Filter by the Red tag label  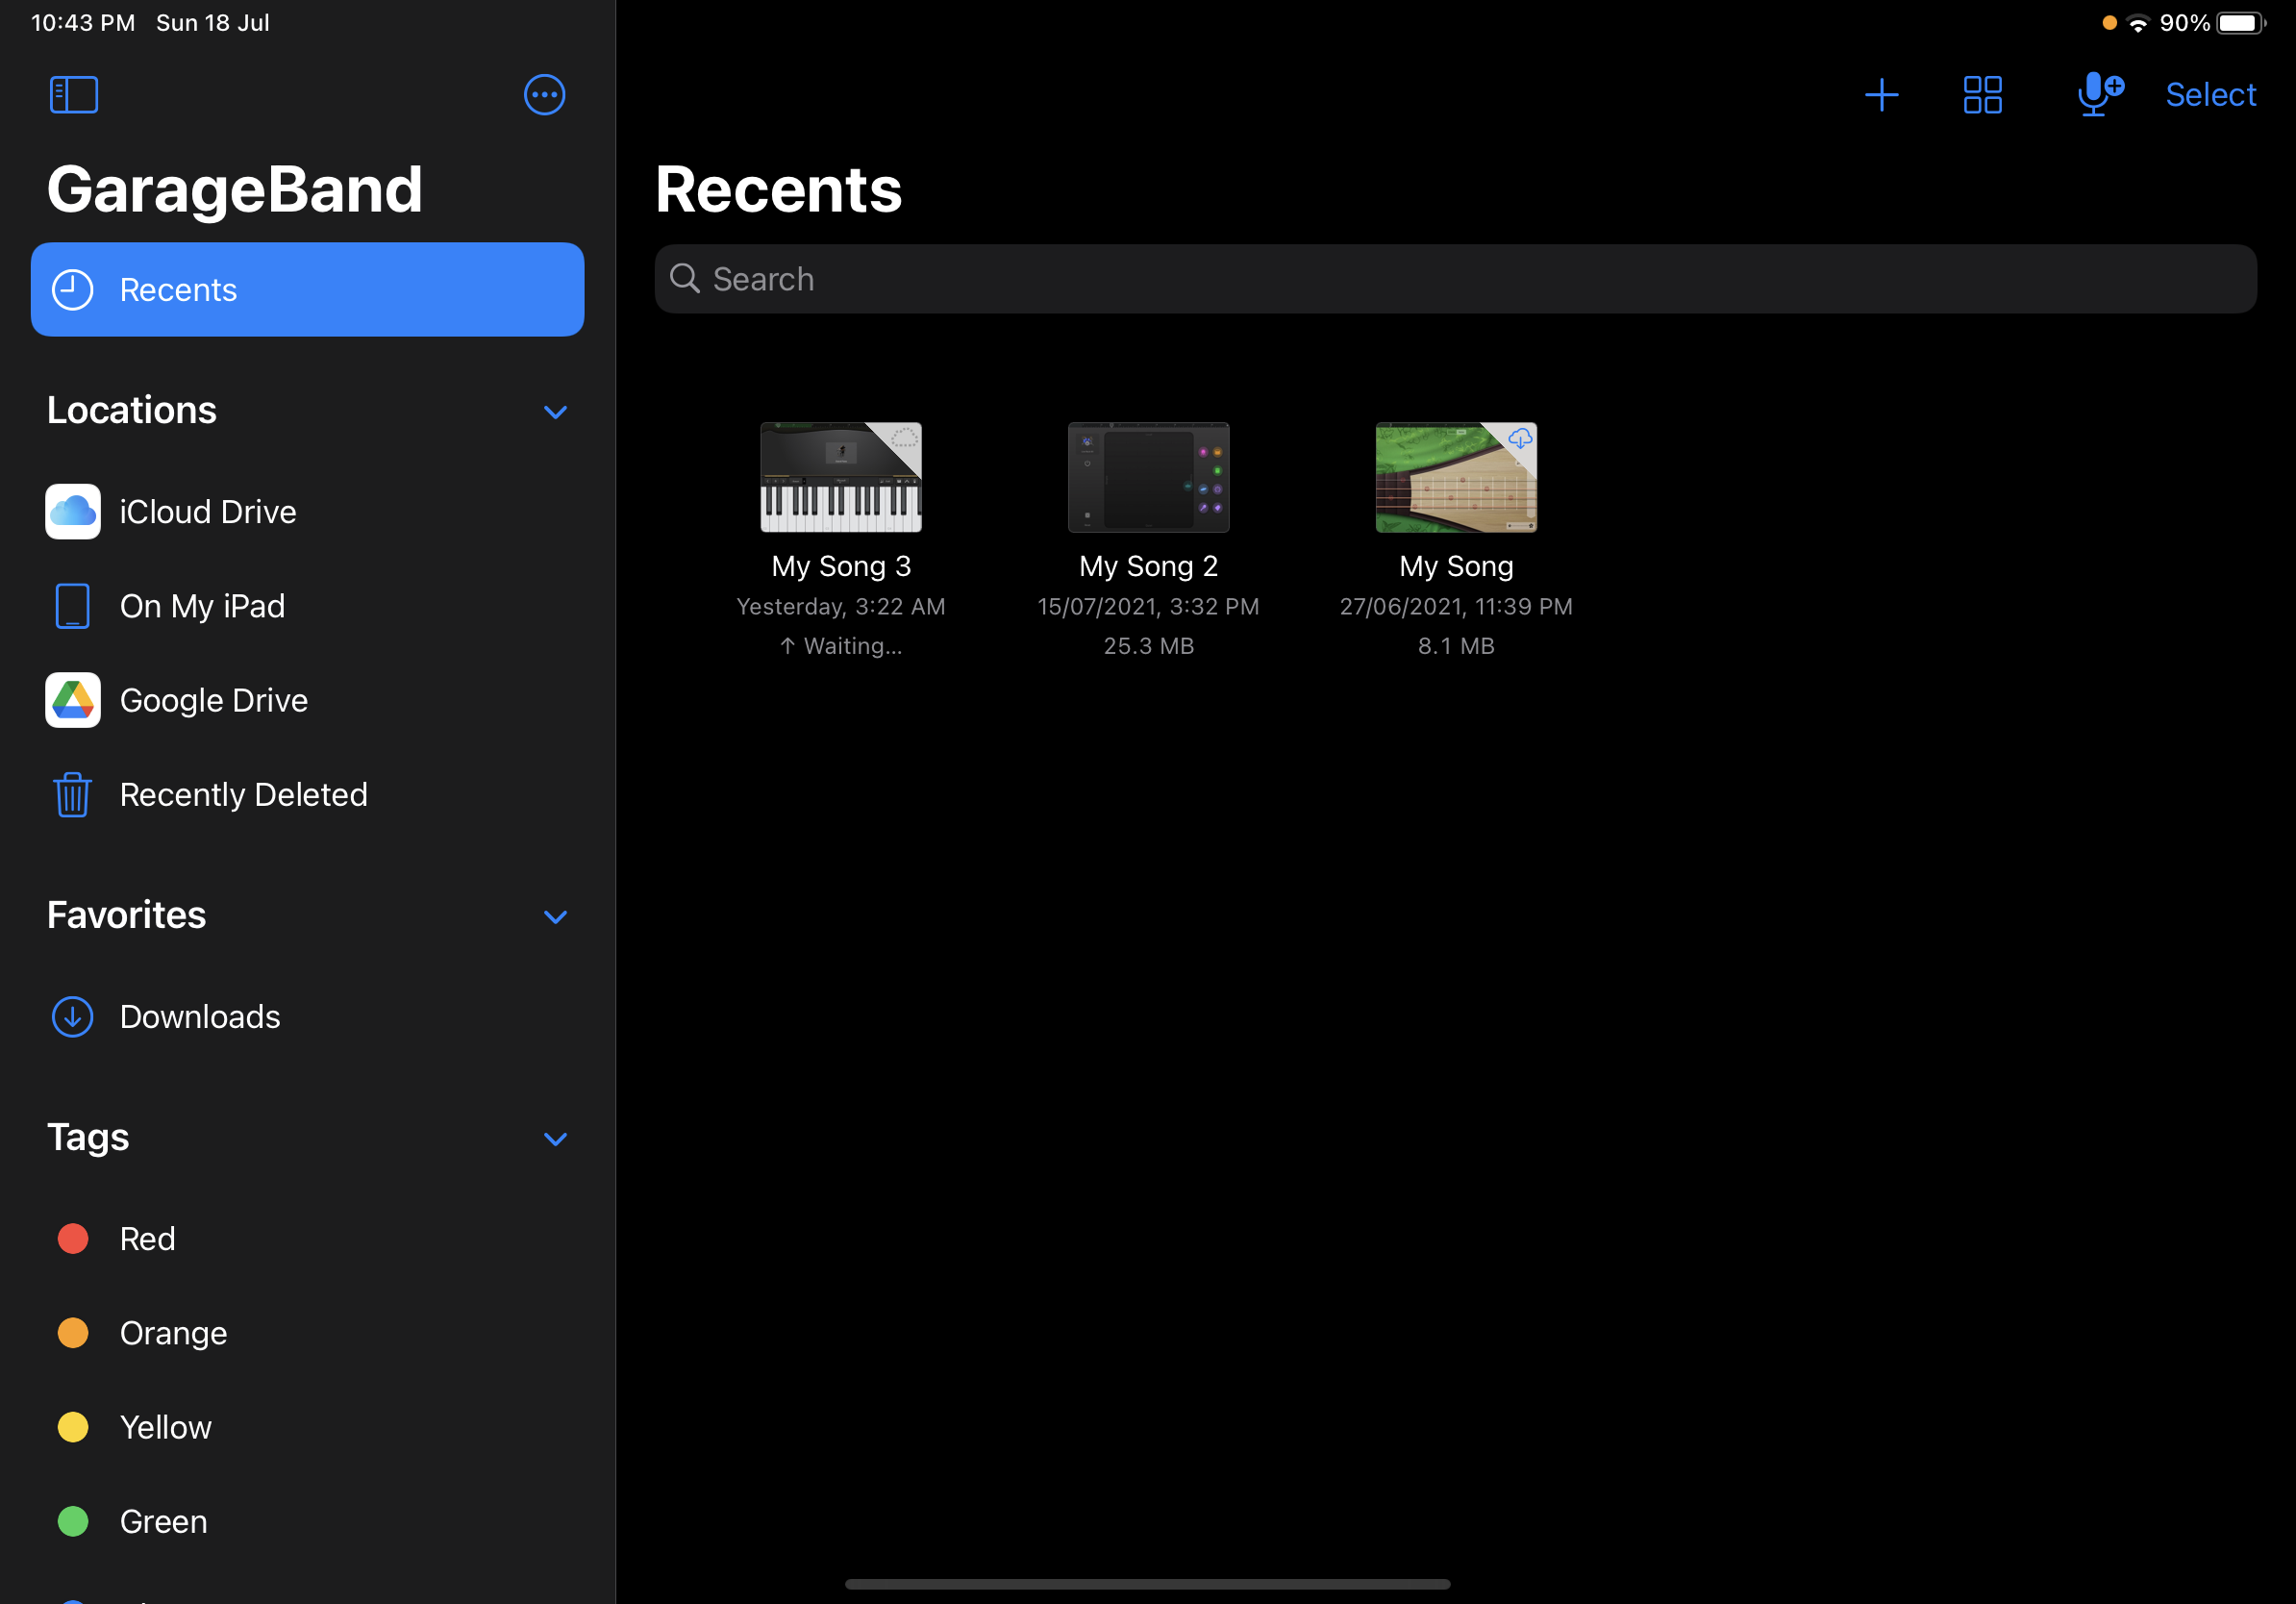click(x=147, y=1239)
